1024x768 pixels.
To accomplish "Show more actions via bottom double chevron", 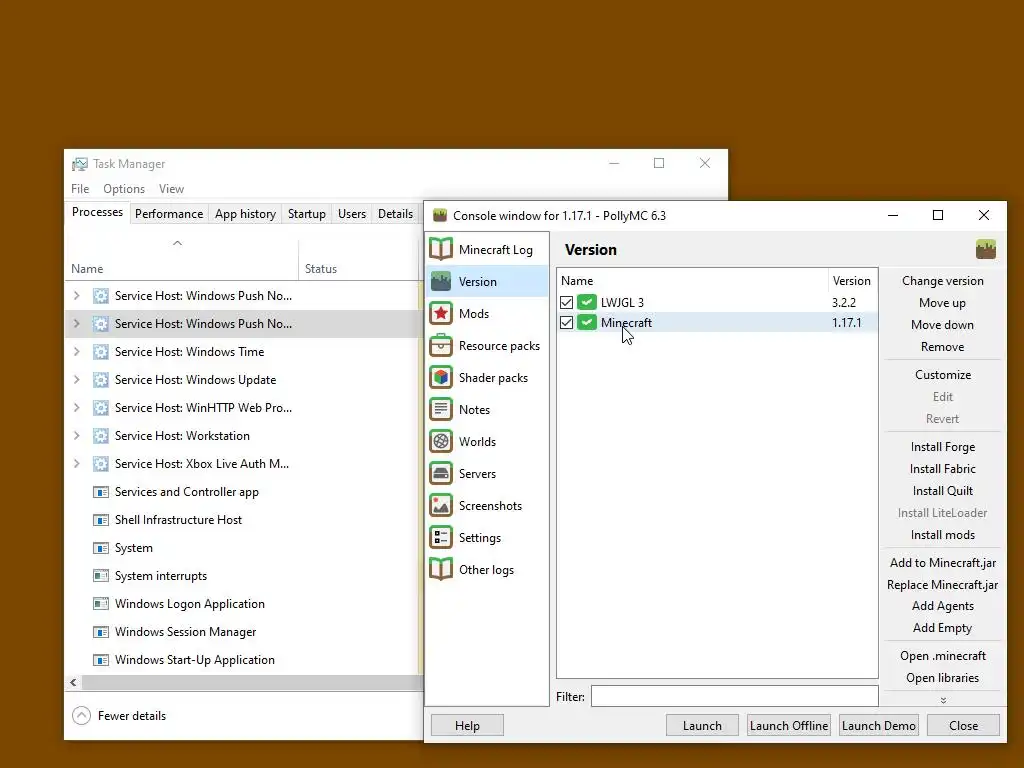I will point(943,700).
